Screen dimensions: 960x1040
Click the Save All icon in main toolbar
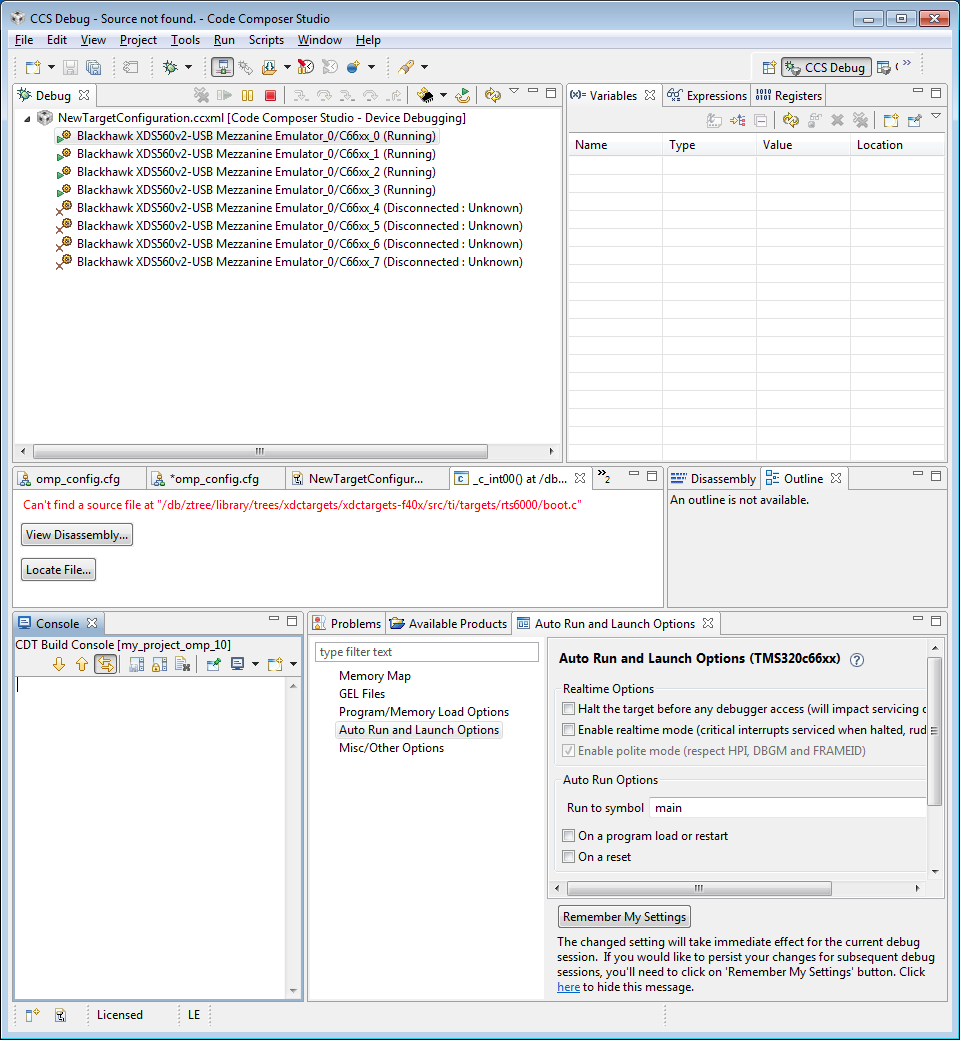click(94, 67)
